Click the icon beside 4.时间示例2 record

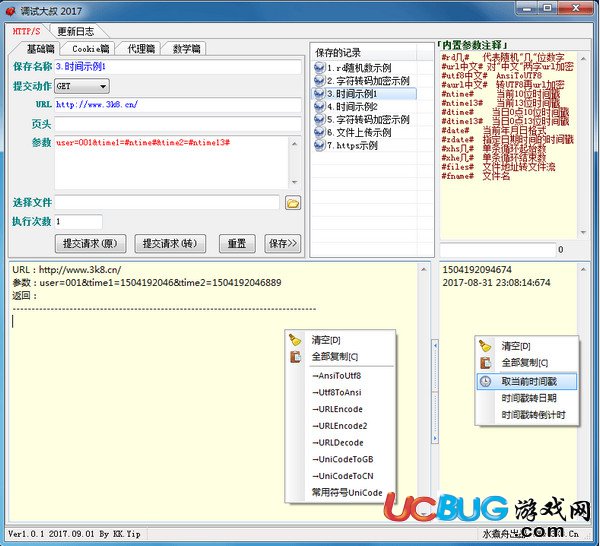[319, 107]
